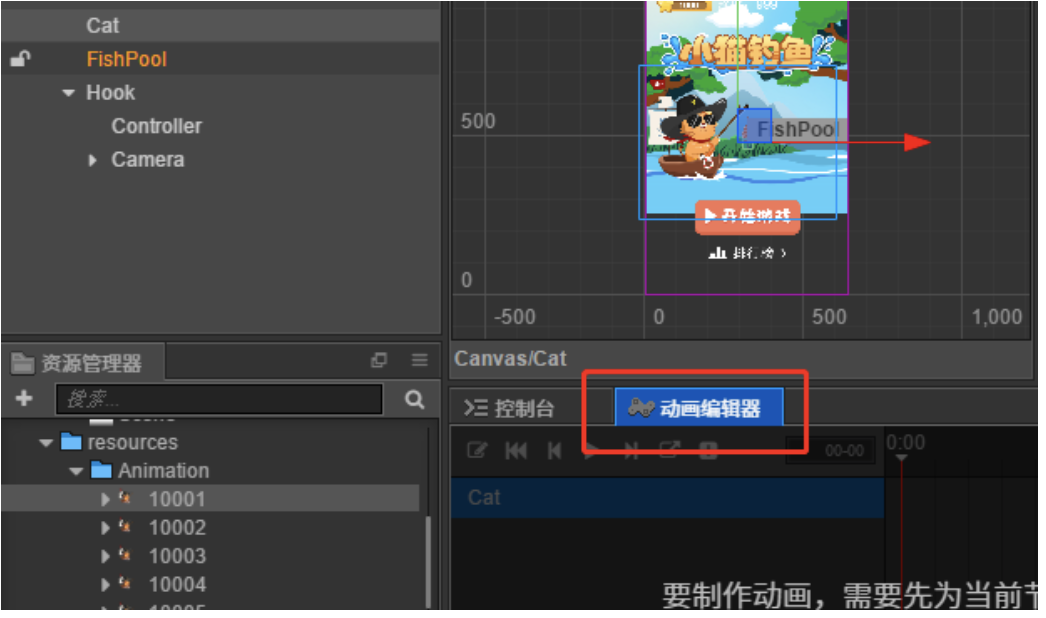
Task: Click the resources folder icon
Action: (x=71, y=442)
